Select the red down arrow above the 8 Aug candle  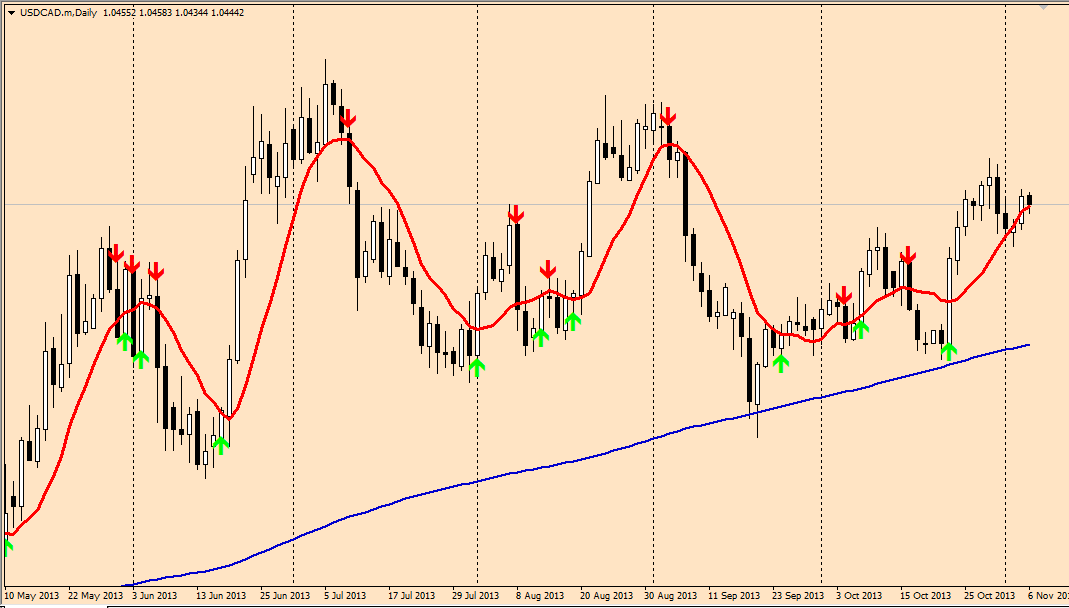pyautogui.click(x=515, y=214)
